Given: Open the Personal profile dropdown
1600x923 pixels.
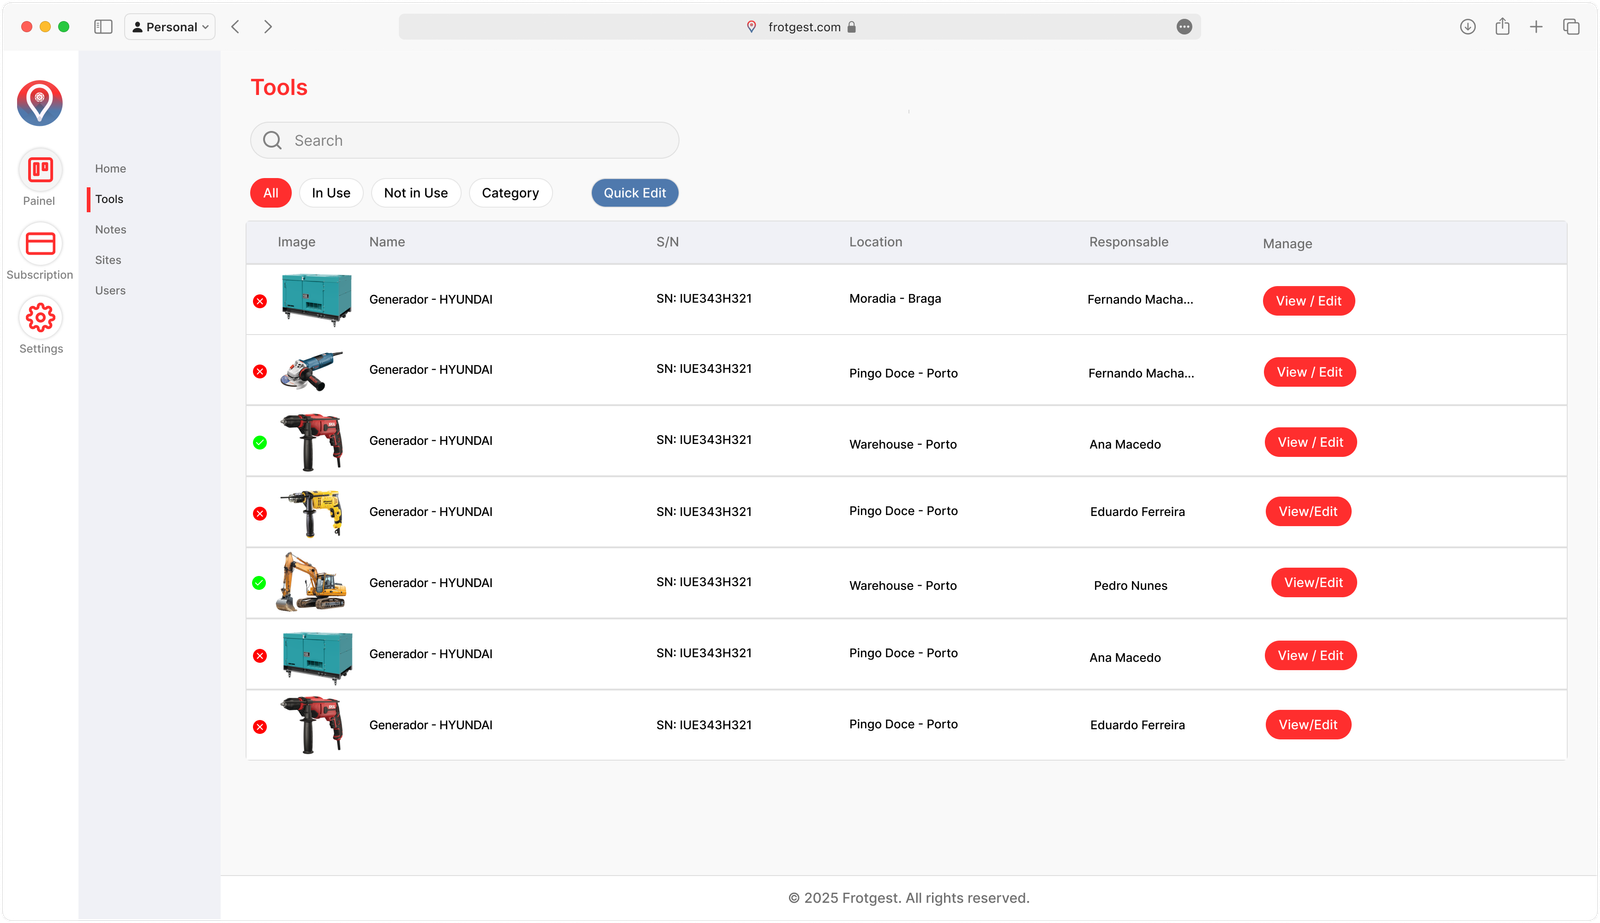Looking at the screenshot, I should 170,27.
